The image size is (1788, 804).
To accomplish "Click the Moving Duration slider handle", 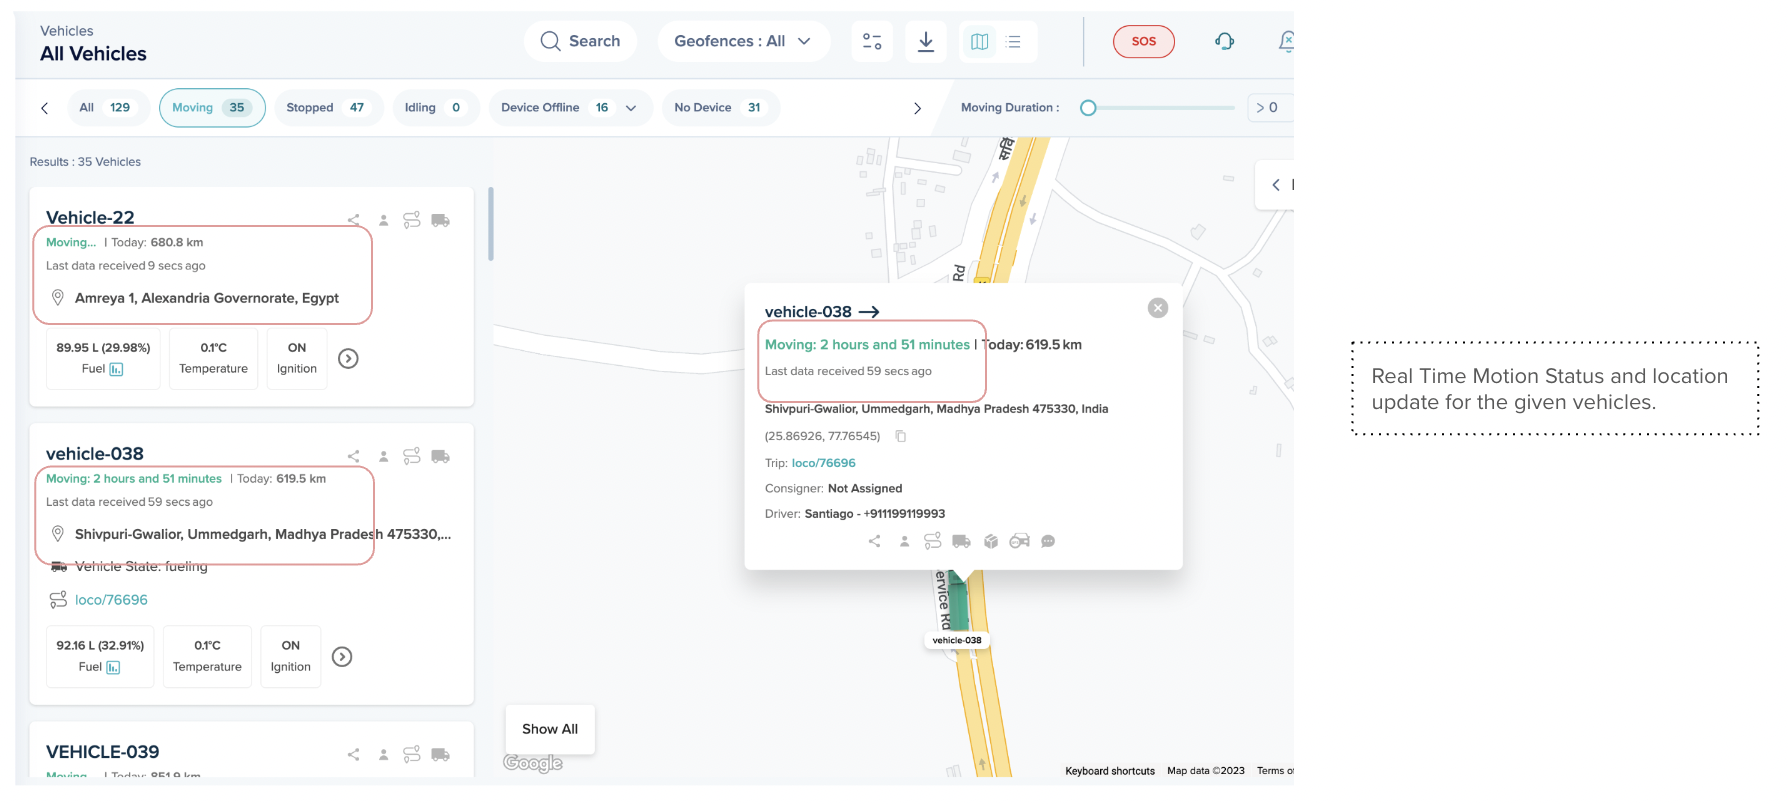I will click(x=1088, y=108).
